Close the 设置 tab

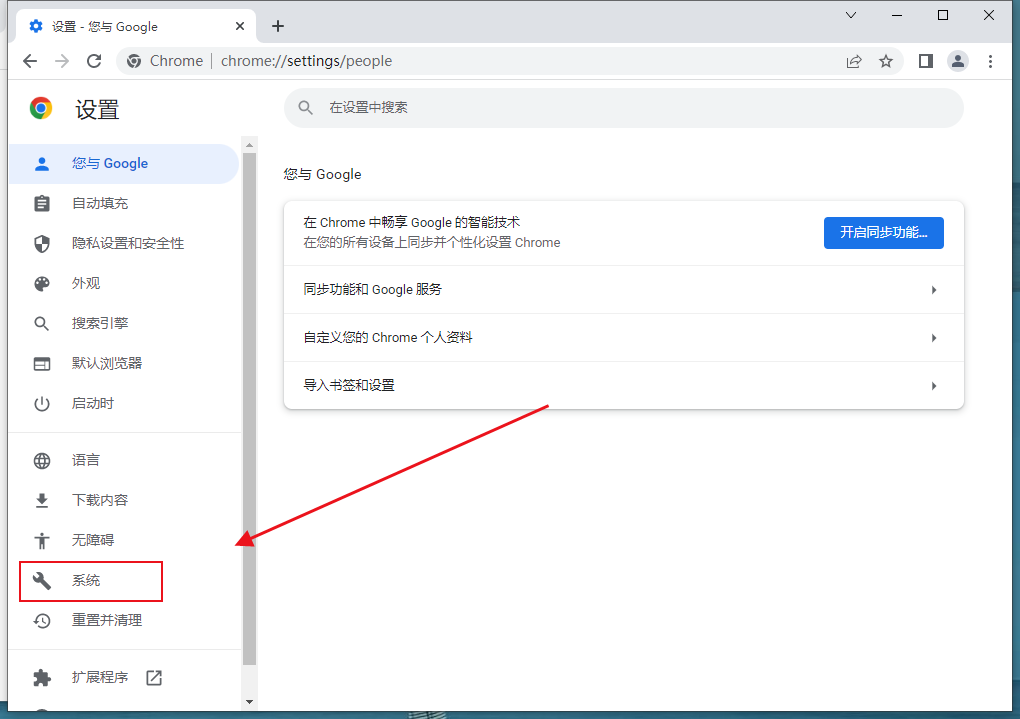point(240,26)
